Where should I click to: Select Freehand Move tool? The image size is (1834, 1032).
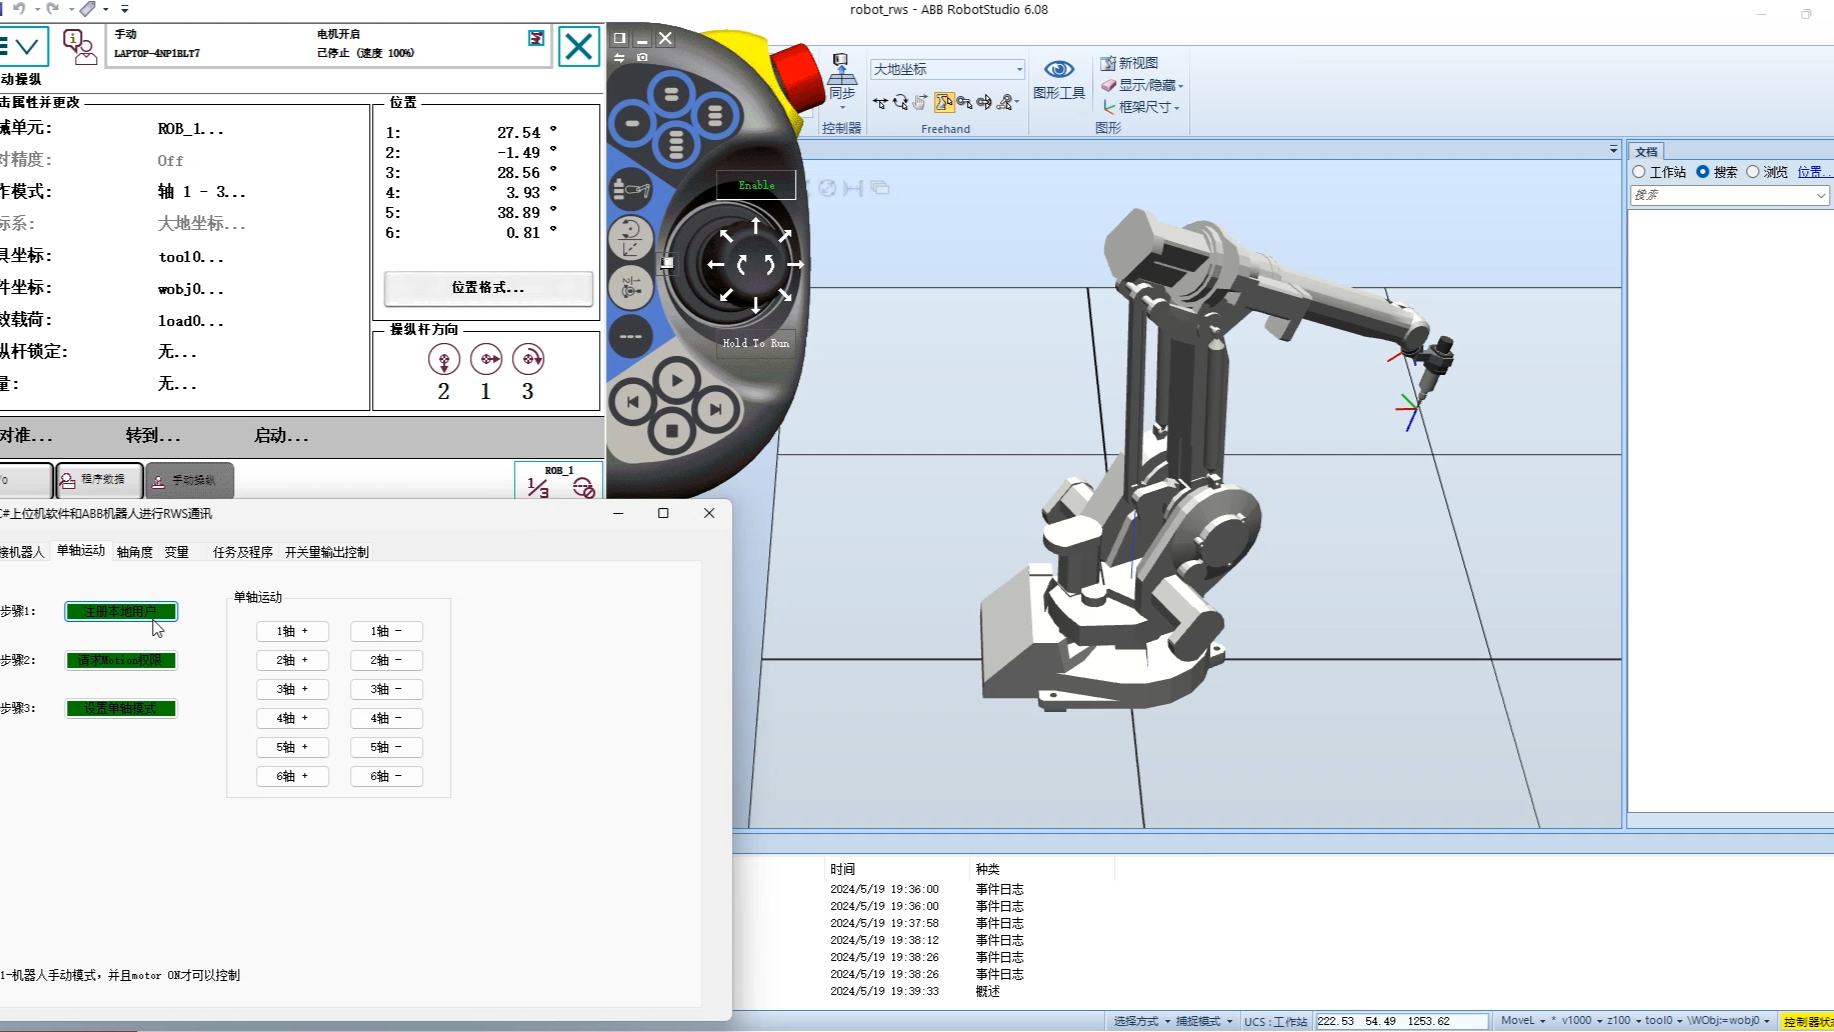880,102
